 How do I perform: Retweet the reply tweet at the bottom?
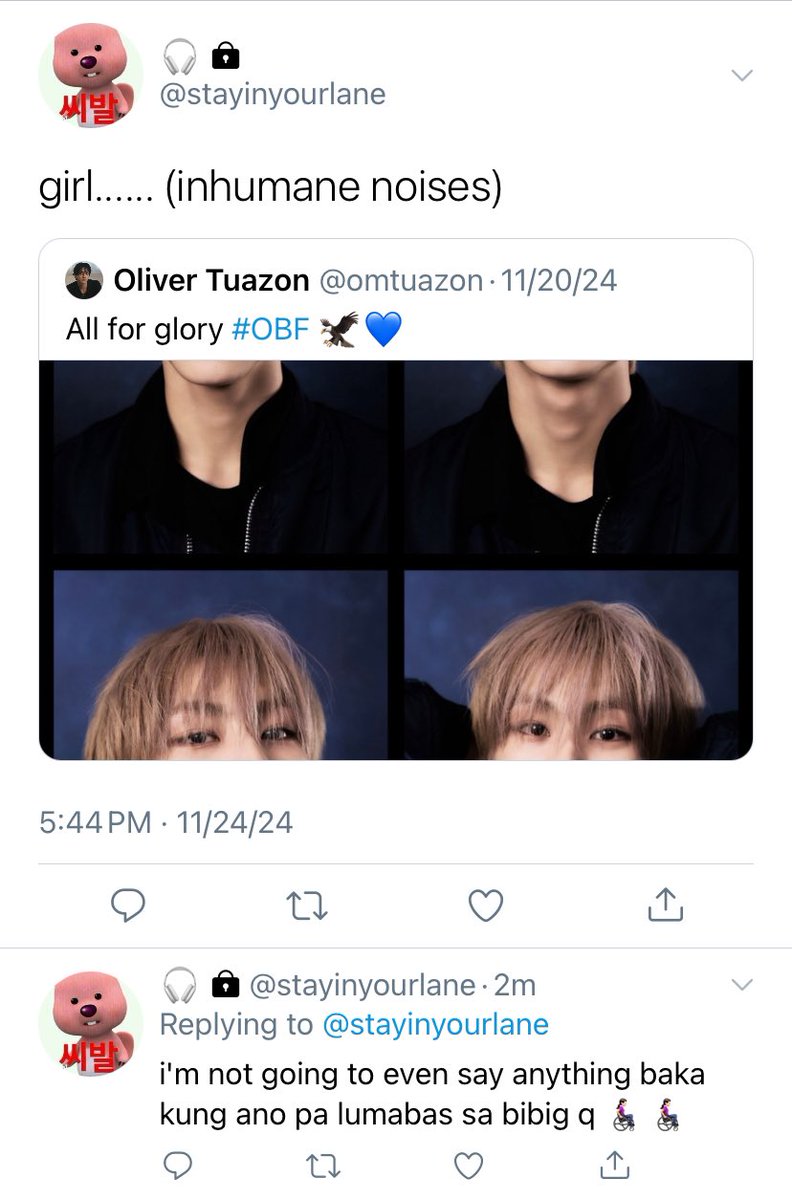tap(322, 1165)
